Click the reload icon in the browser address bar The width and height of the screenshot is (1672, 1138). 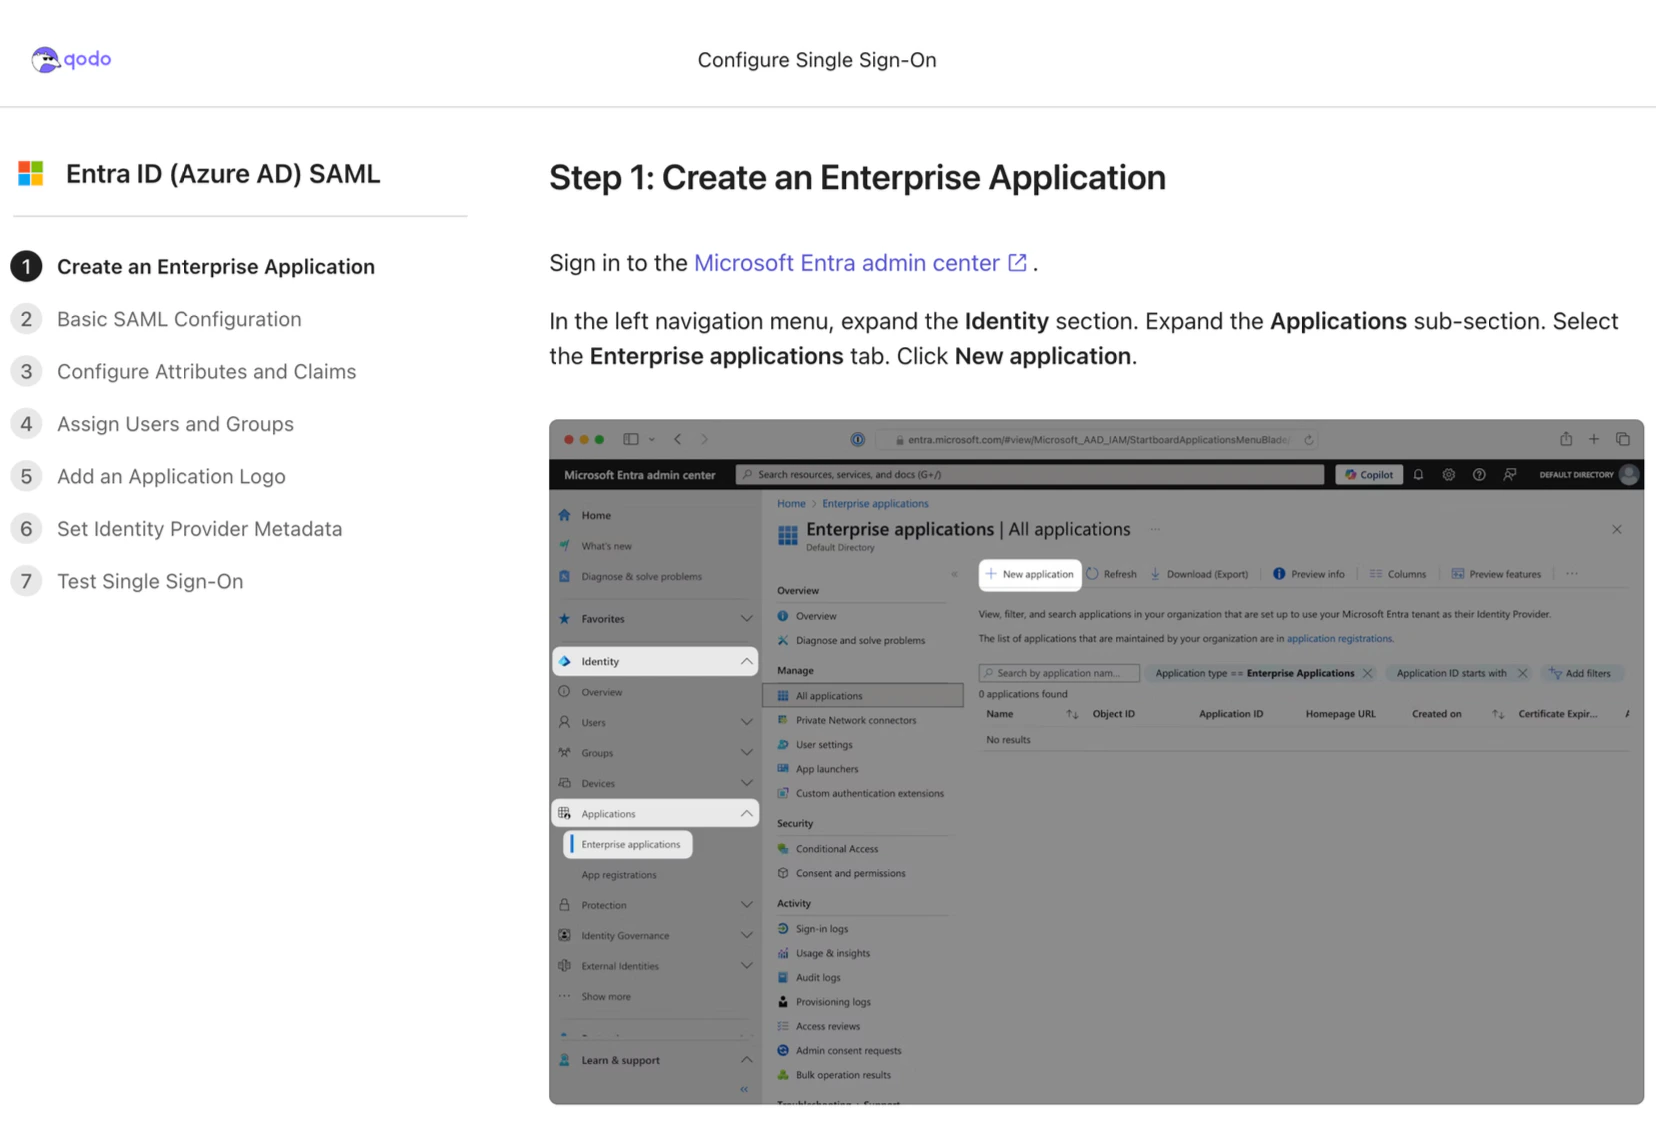pos(1308,440)
